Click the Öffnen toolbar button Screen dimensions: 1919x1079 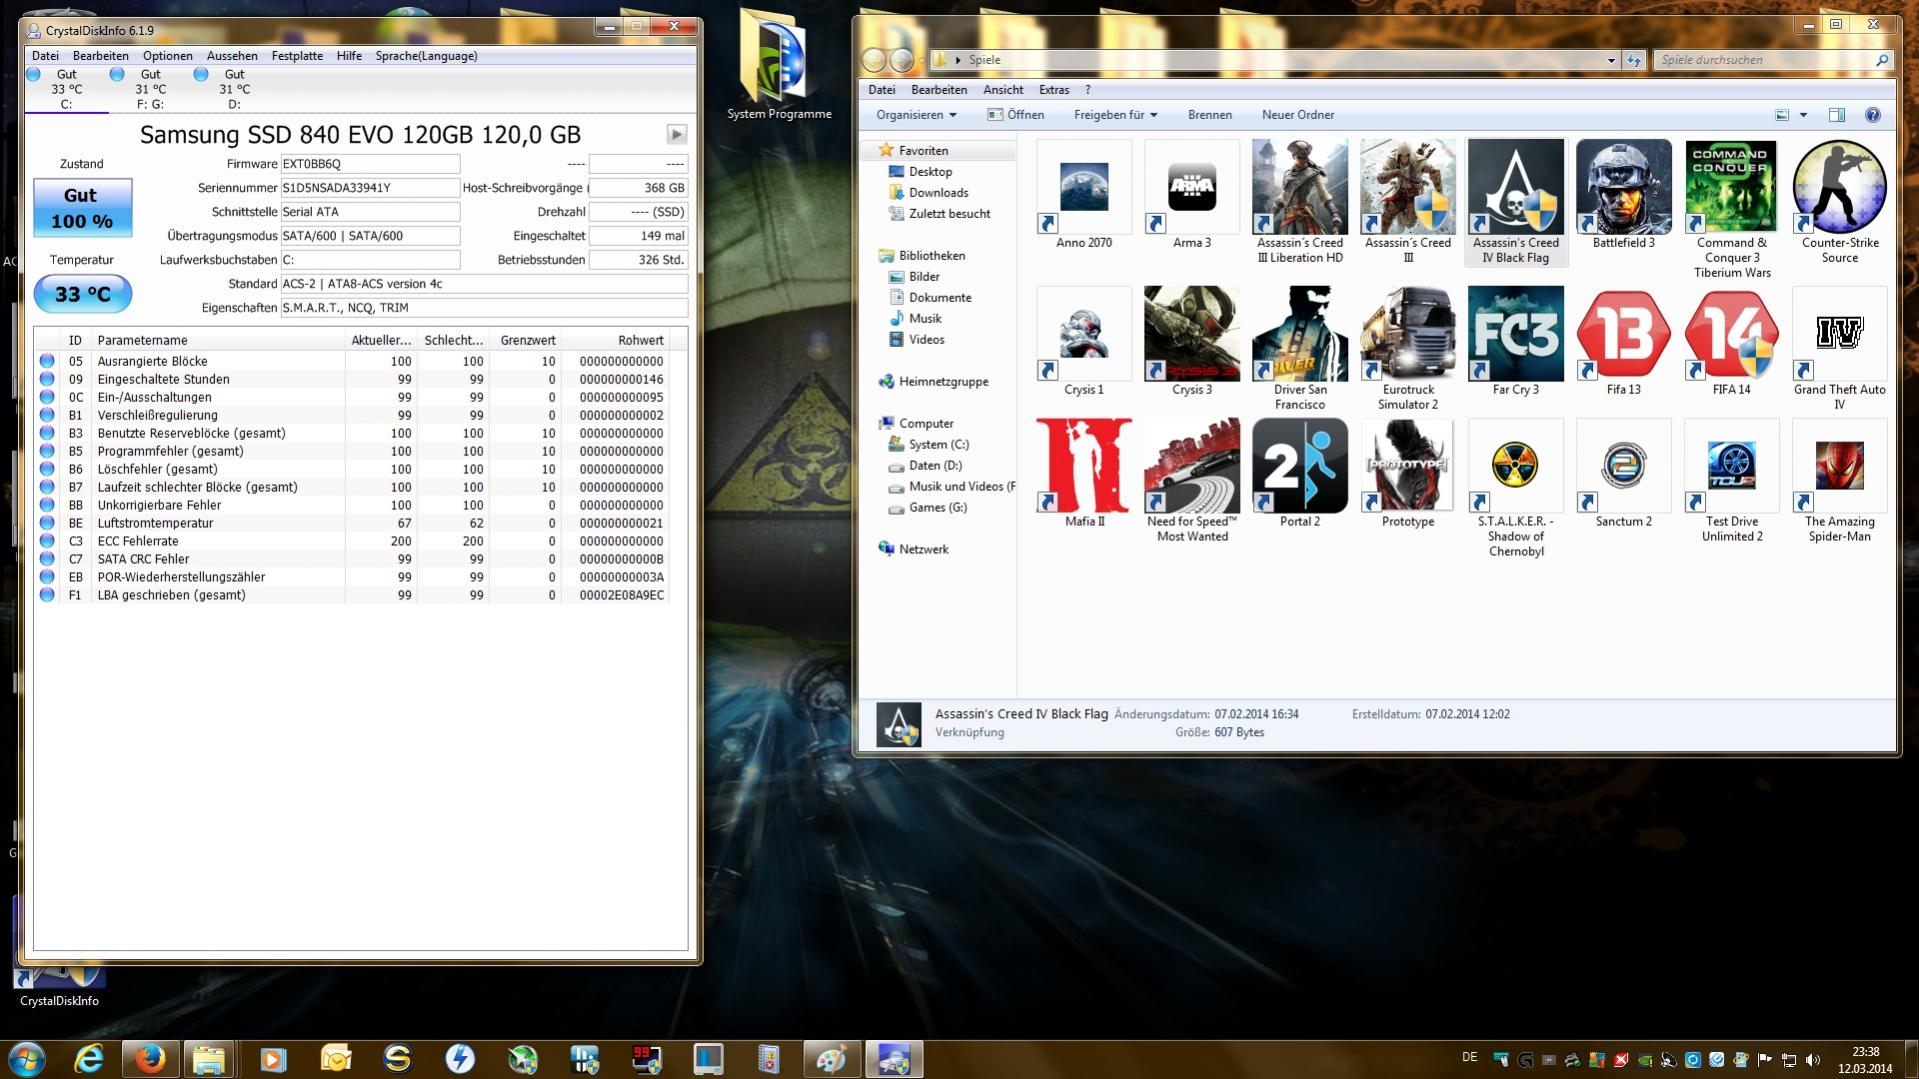pyautogui.click(x=1015, y=115)
